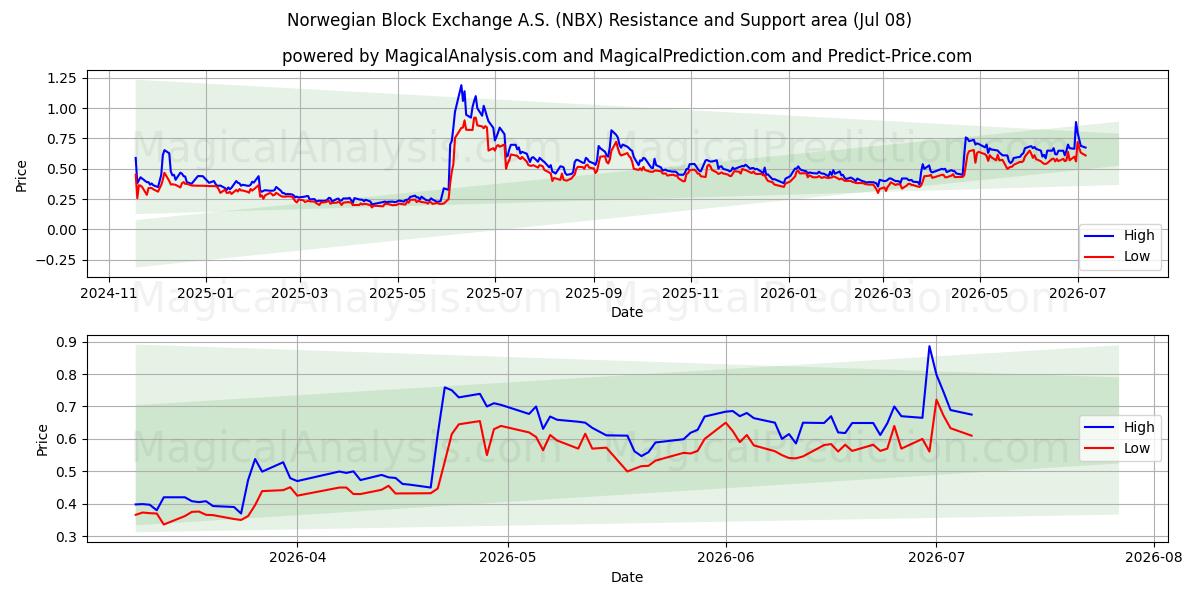Click the bottom chart y-axis tick '0.8'

(x=68, y=375)
